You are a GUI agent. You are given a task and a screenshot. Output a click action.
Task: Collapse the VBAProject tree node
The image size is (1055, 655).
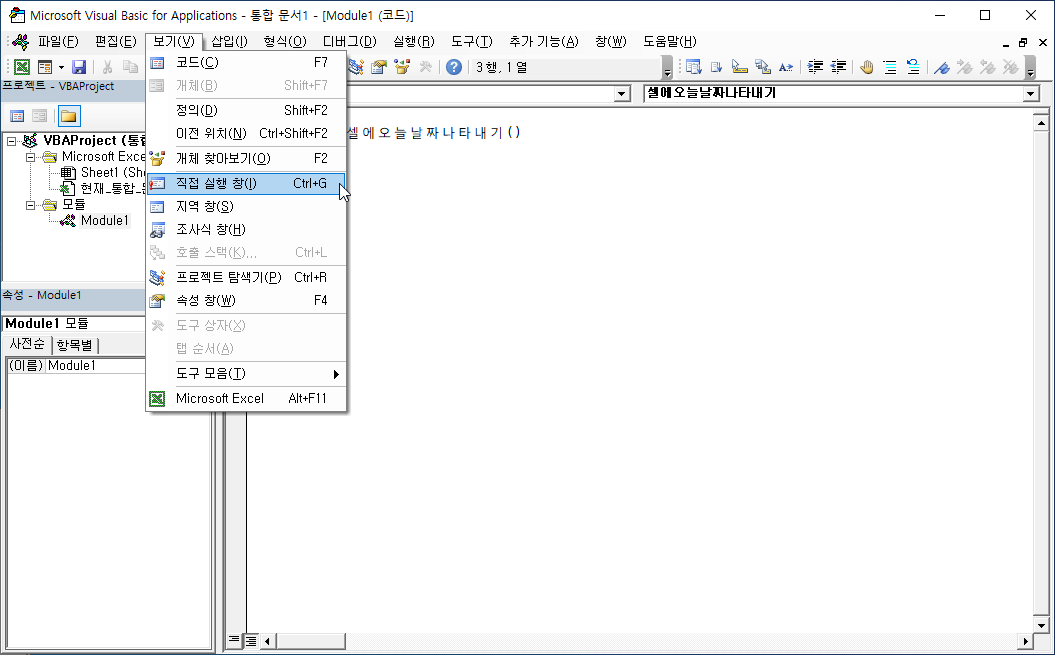pos(11,141)
